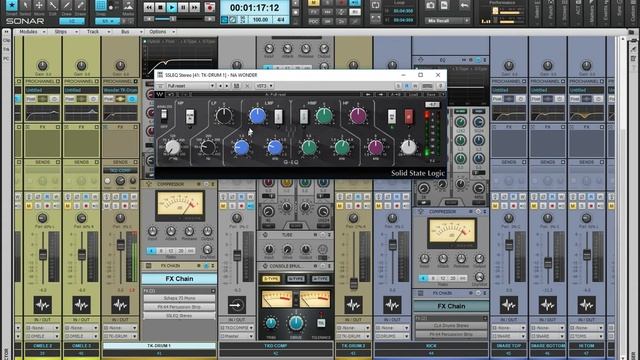The width and height of the screenshot is (640, 360).
Task: Click the TK-DRUM 1 FX Chain button
Action: tap(179, 279)
